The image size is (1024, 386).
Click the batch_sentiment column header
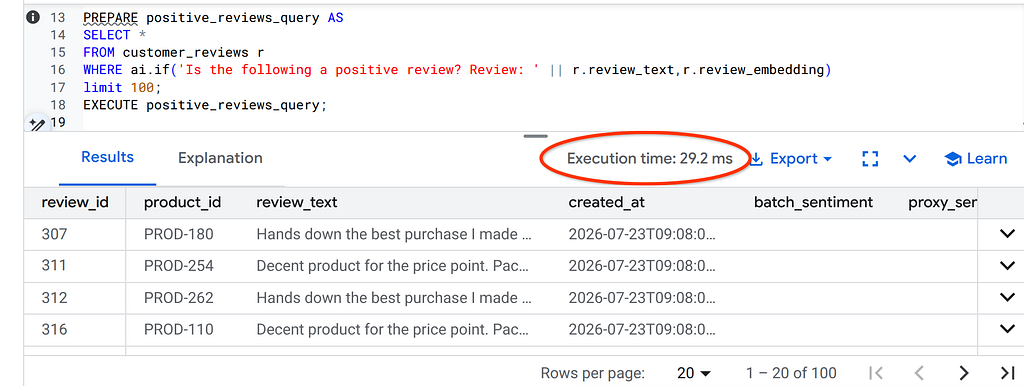[813, 202]
